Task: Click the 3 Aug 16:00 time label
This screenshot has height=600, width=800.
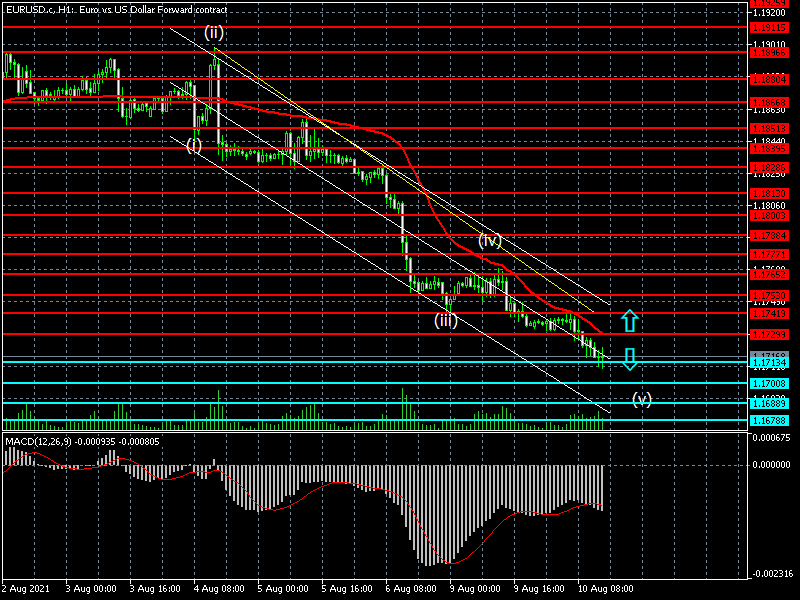Action: point(155,588)
